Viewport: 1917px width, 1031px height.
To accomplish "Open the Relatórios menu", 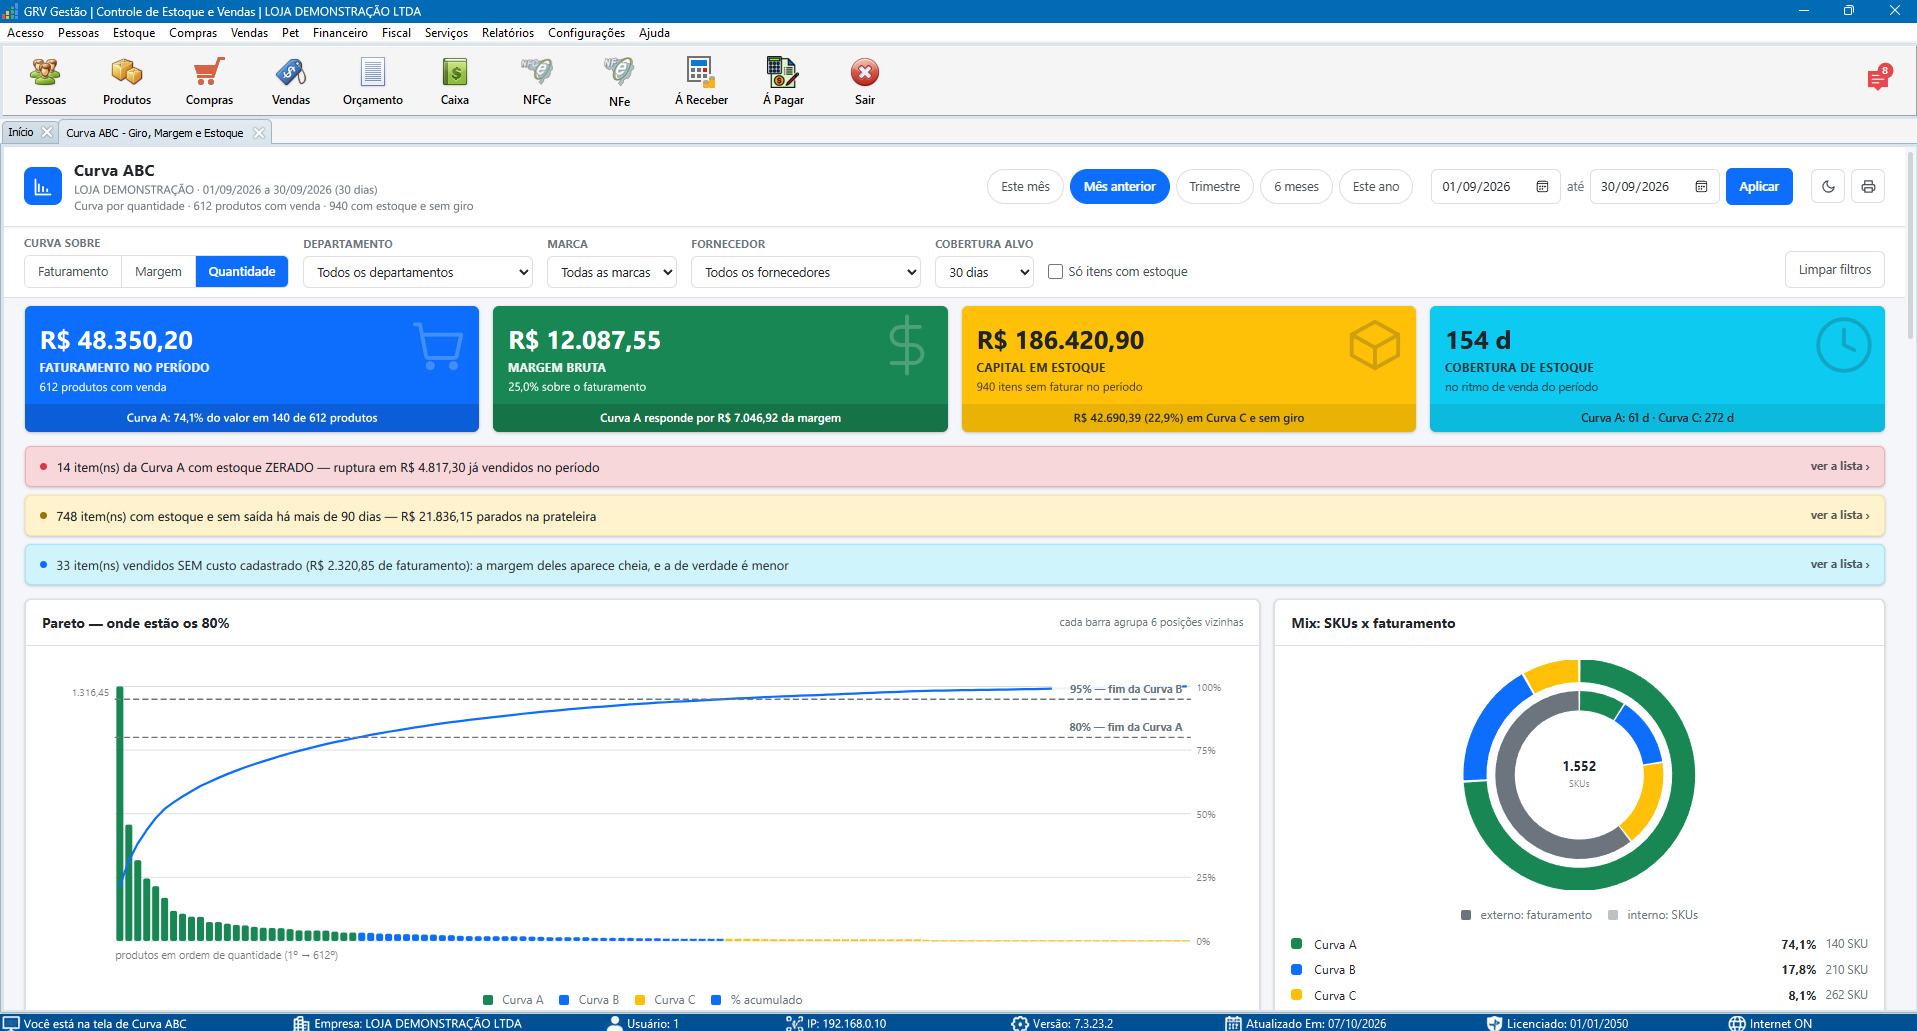I will 507,33.
